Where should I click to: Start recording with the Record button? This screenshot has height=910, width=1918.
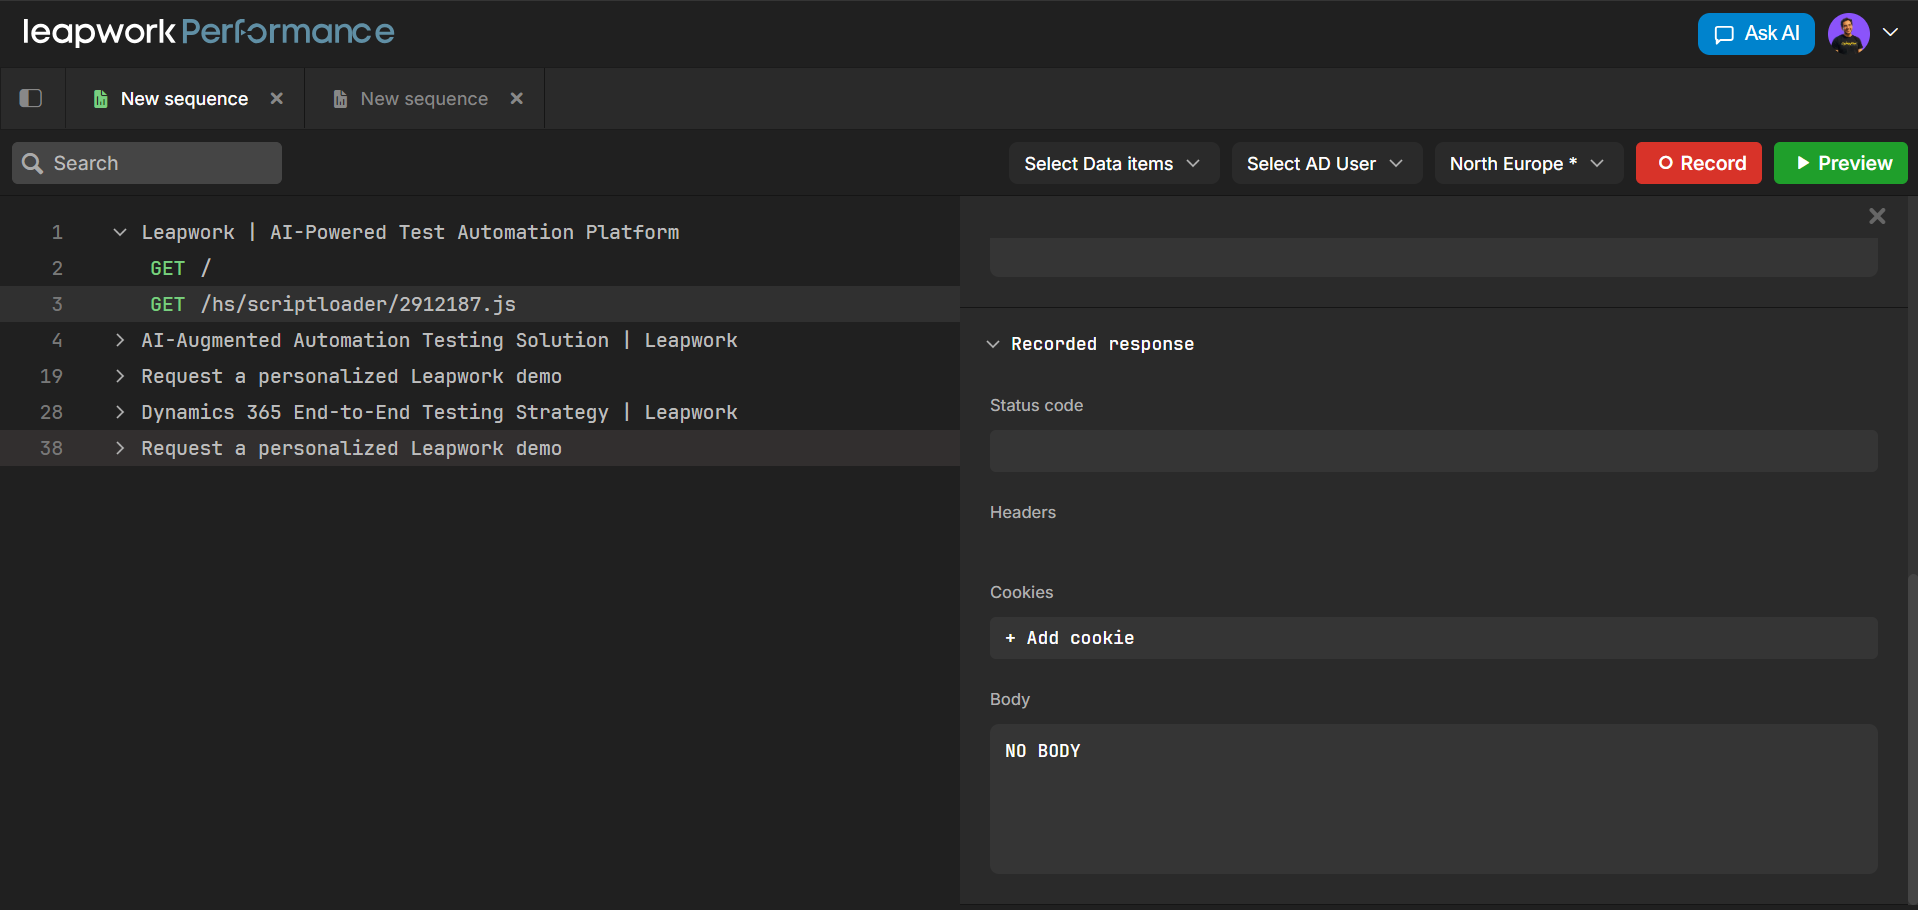point(1698,163)
